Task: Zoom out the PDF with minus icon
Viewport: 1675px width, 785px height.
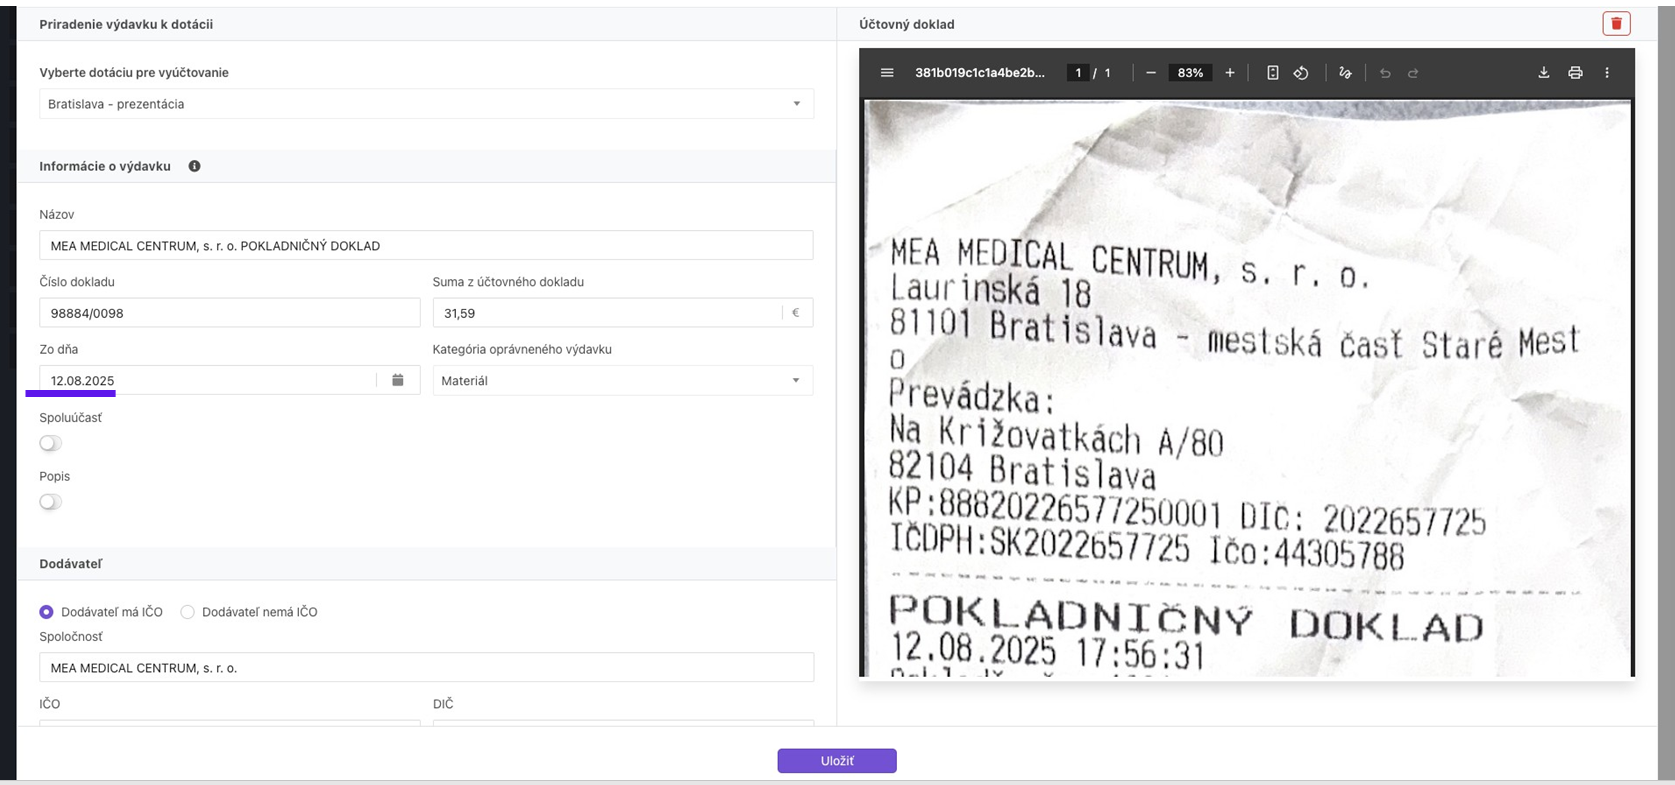Action: [1151, 73]
